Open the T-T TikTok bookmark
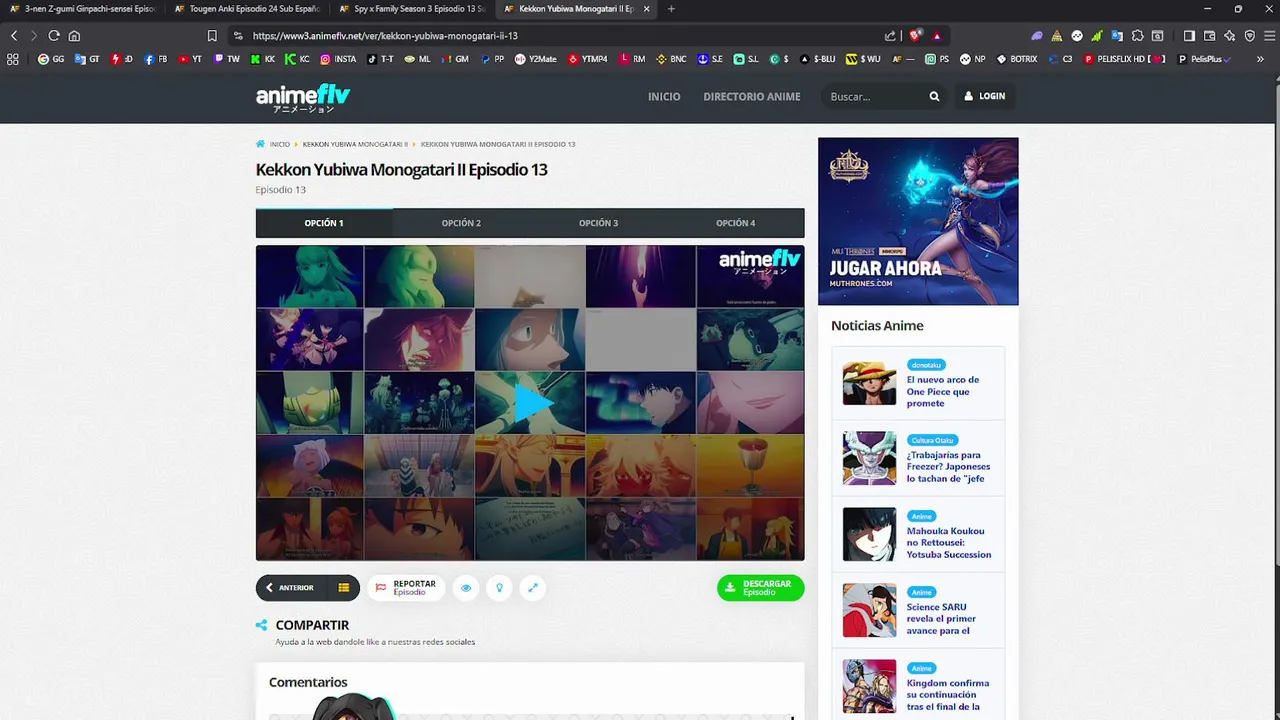 380,59
